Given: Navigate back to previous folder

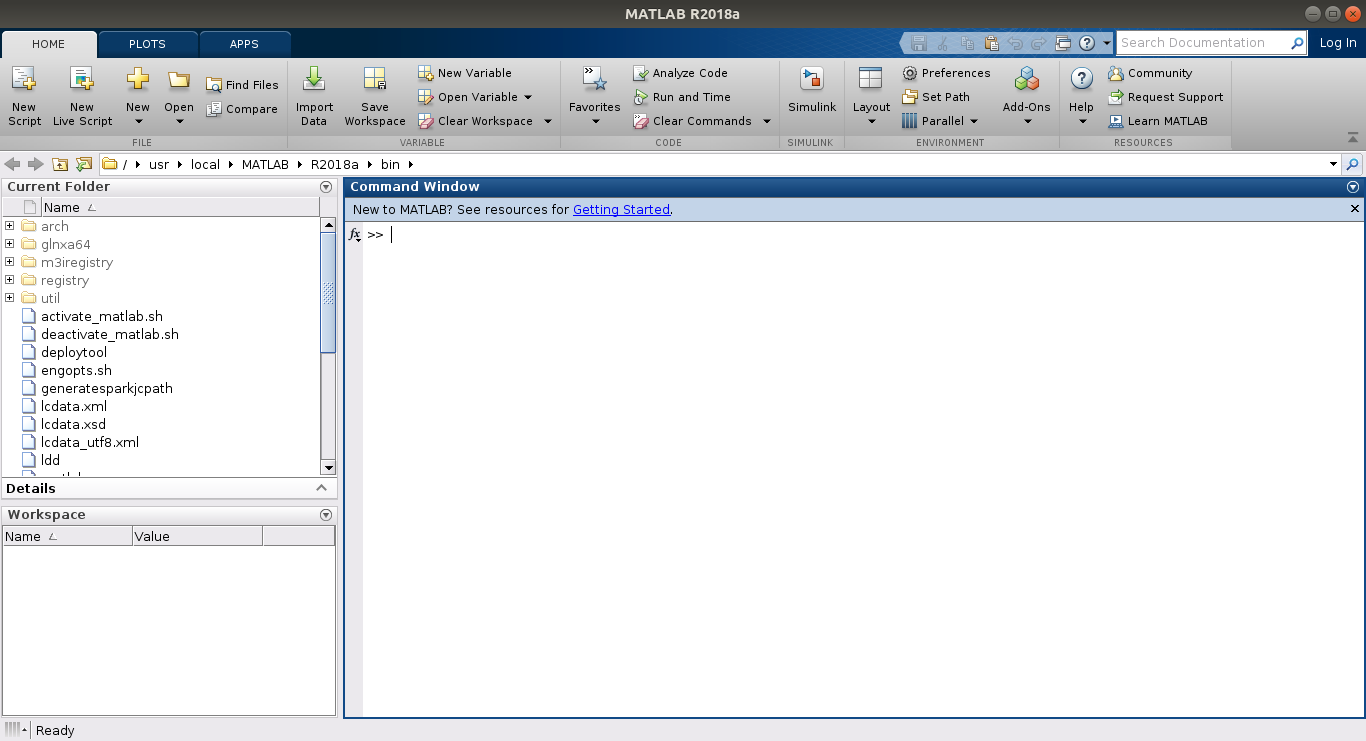Looking at the screenshot, I should (13, 164).
